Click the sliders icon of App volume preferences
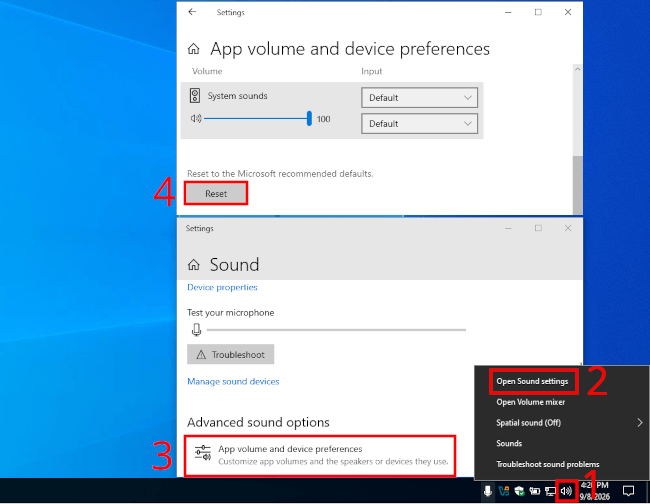The height and width of the screenshot is (504, 650). pos(203,453)
